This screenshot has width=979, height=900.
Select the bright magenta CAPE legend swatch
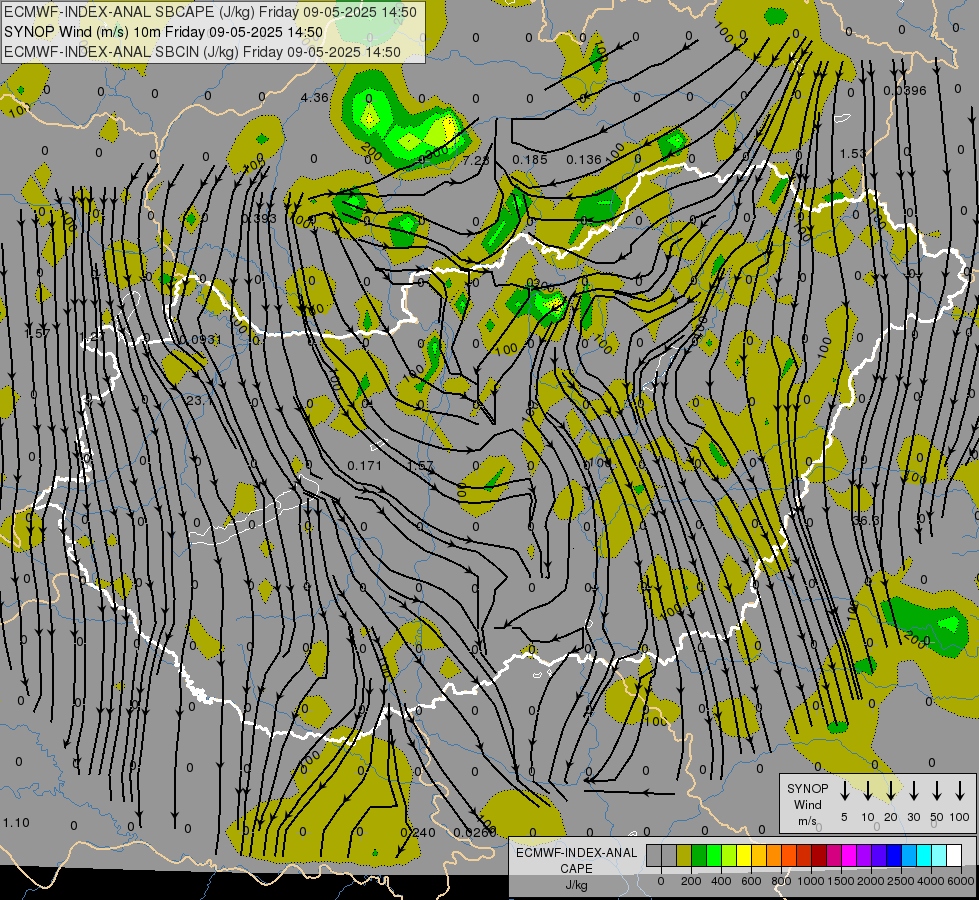point(849,856)
